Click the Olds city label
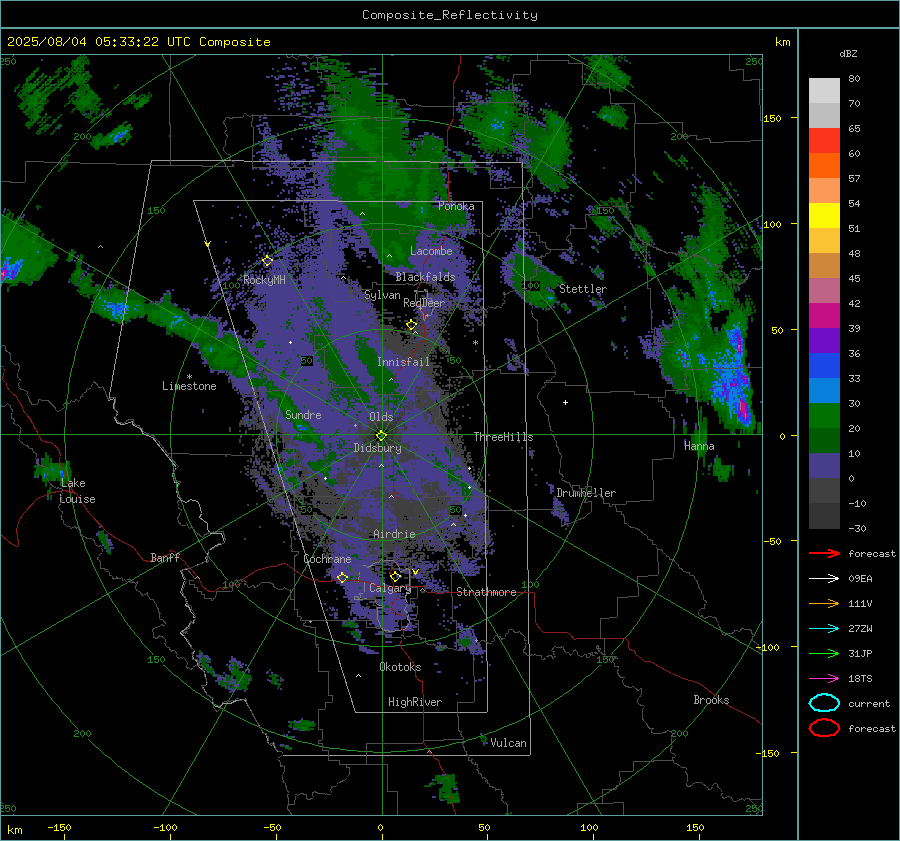 pyautogui.click(x=381, y=417)
